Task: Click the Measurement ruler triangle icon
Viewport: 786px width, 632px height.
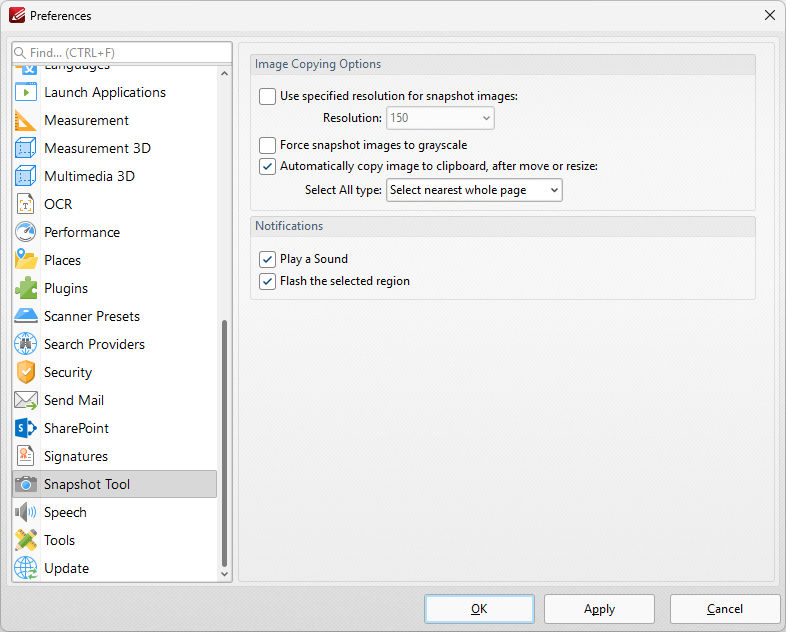Action: point(26,120)
